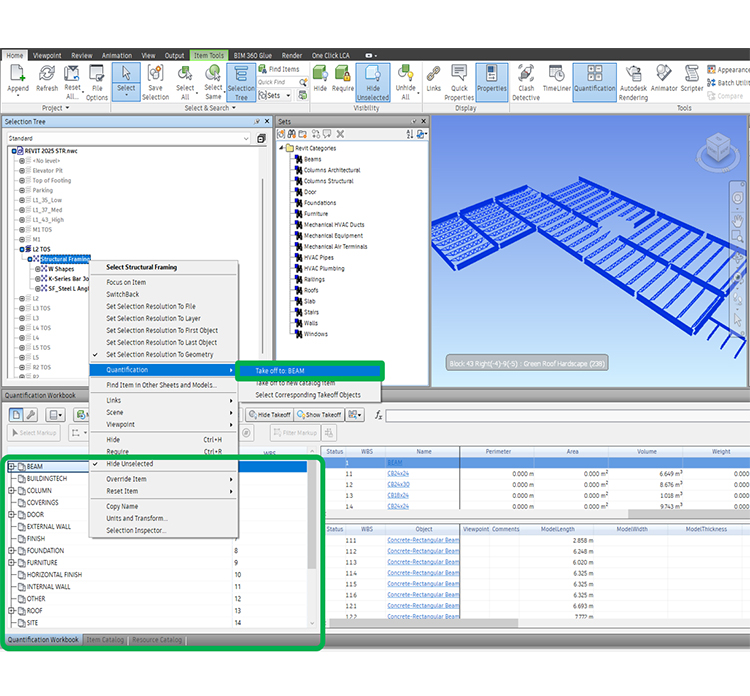The image size is (750, 696).
Task: Open the Override Item submenu
Action: pos(163,479)
